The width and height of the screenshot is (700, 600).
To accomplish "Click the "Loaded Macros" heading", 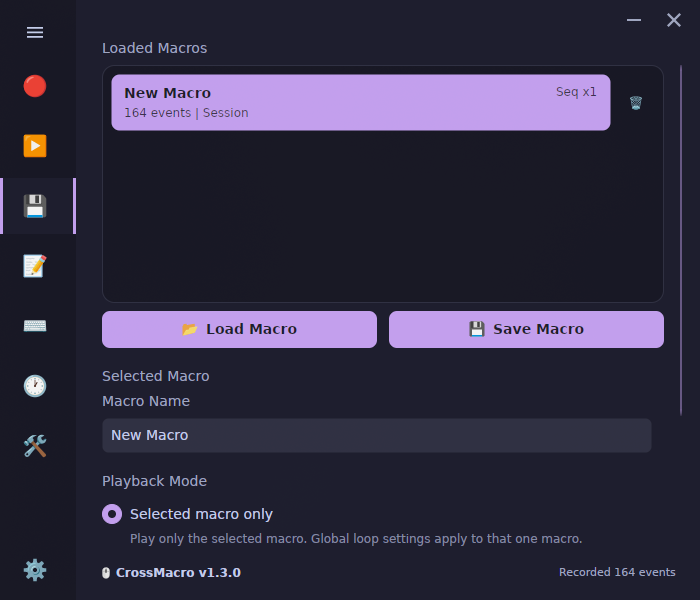I will [x=154, y=48].
